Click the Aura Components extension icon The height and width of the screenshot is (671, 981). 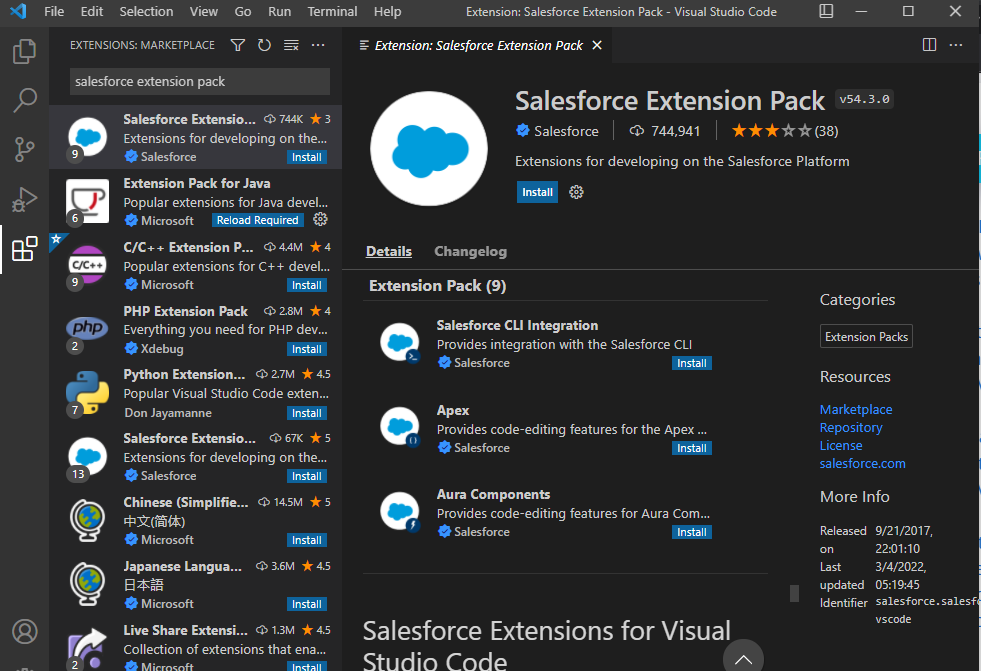400,512
